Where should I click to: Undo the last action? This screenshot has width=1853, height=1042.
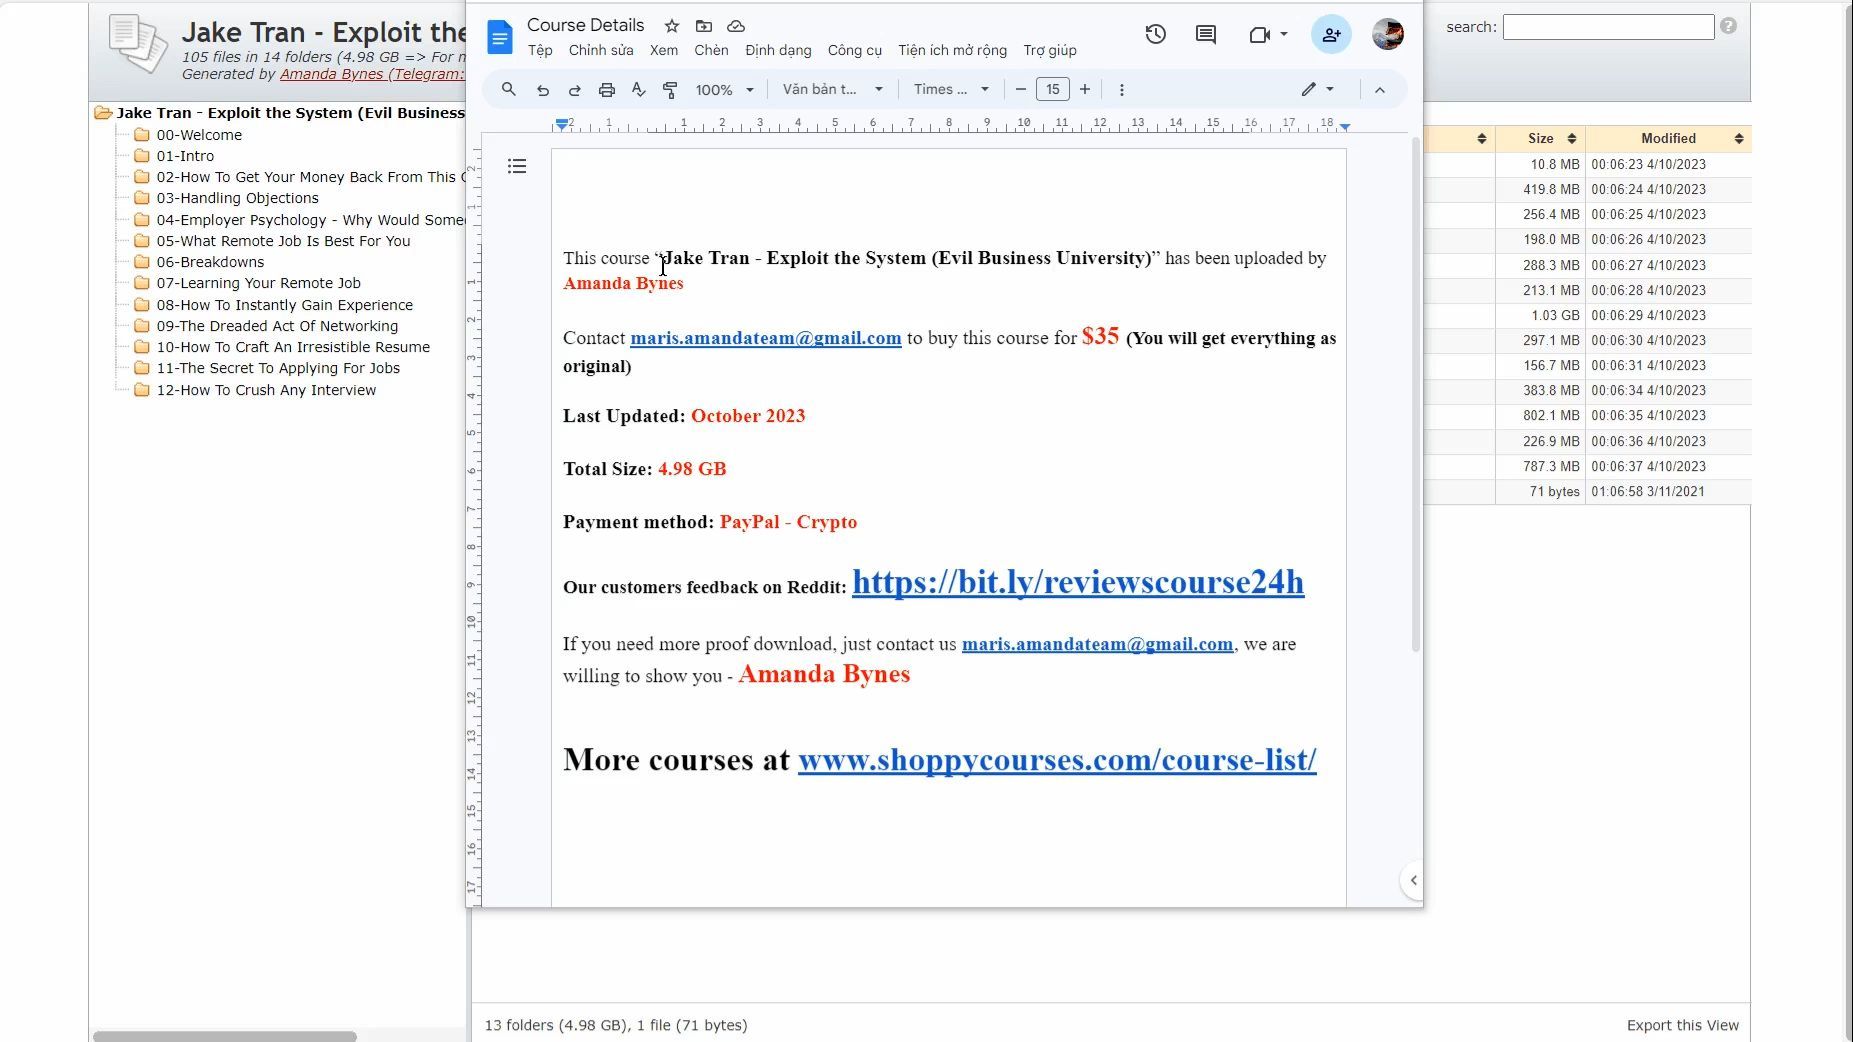coord(543,90)
